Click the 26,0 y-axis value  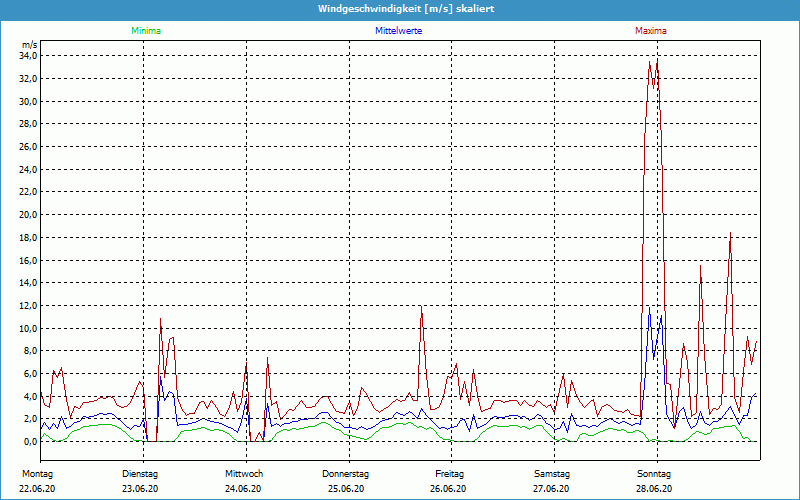click(x=29, y=146)
